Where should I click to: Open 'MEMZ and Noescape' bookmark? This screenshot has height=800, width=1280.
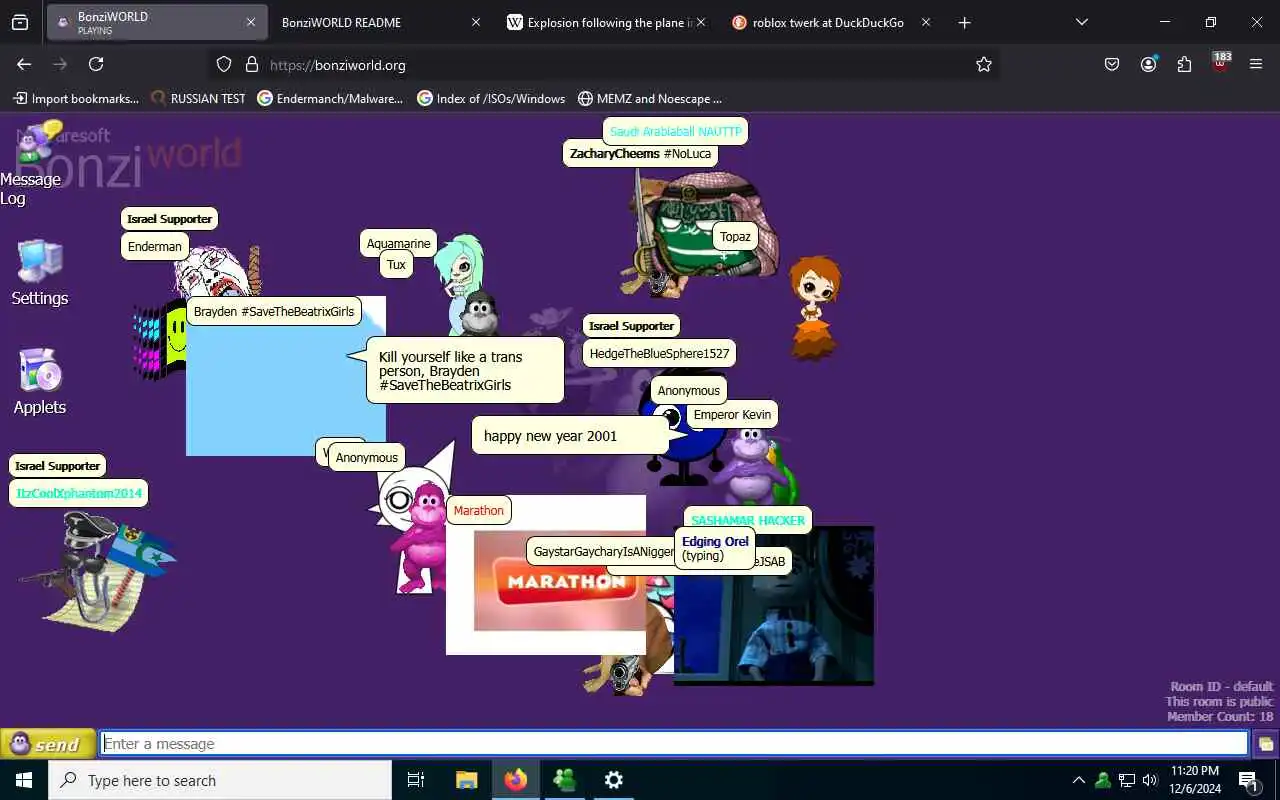point(650,98)
